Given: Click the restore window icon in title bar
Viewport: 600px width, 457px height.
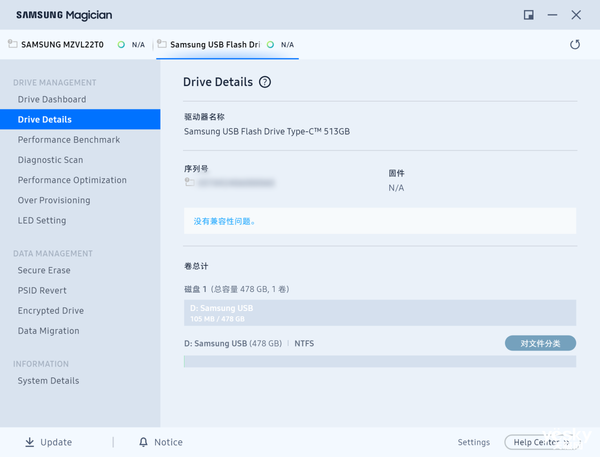Looking at the screenshot, I should click(x=529, y=15).
